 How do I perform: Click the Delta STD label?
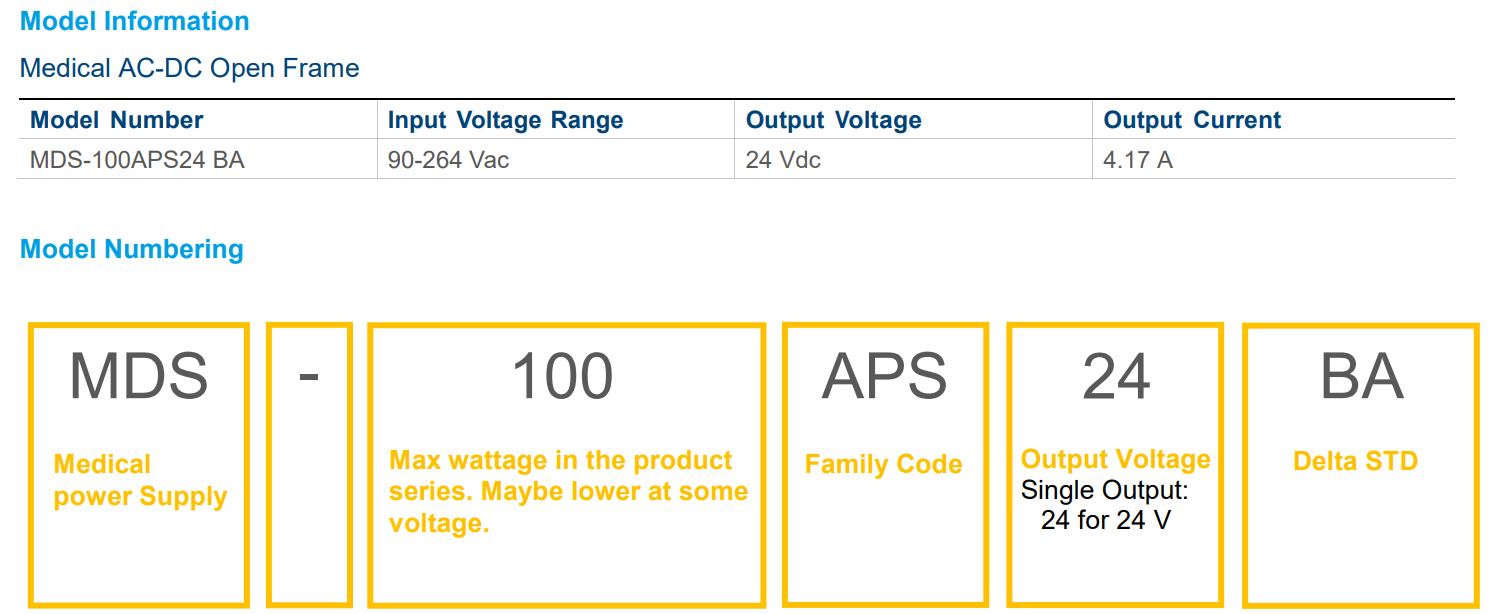[1355, 461]
